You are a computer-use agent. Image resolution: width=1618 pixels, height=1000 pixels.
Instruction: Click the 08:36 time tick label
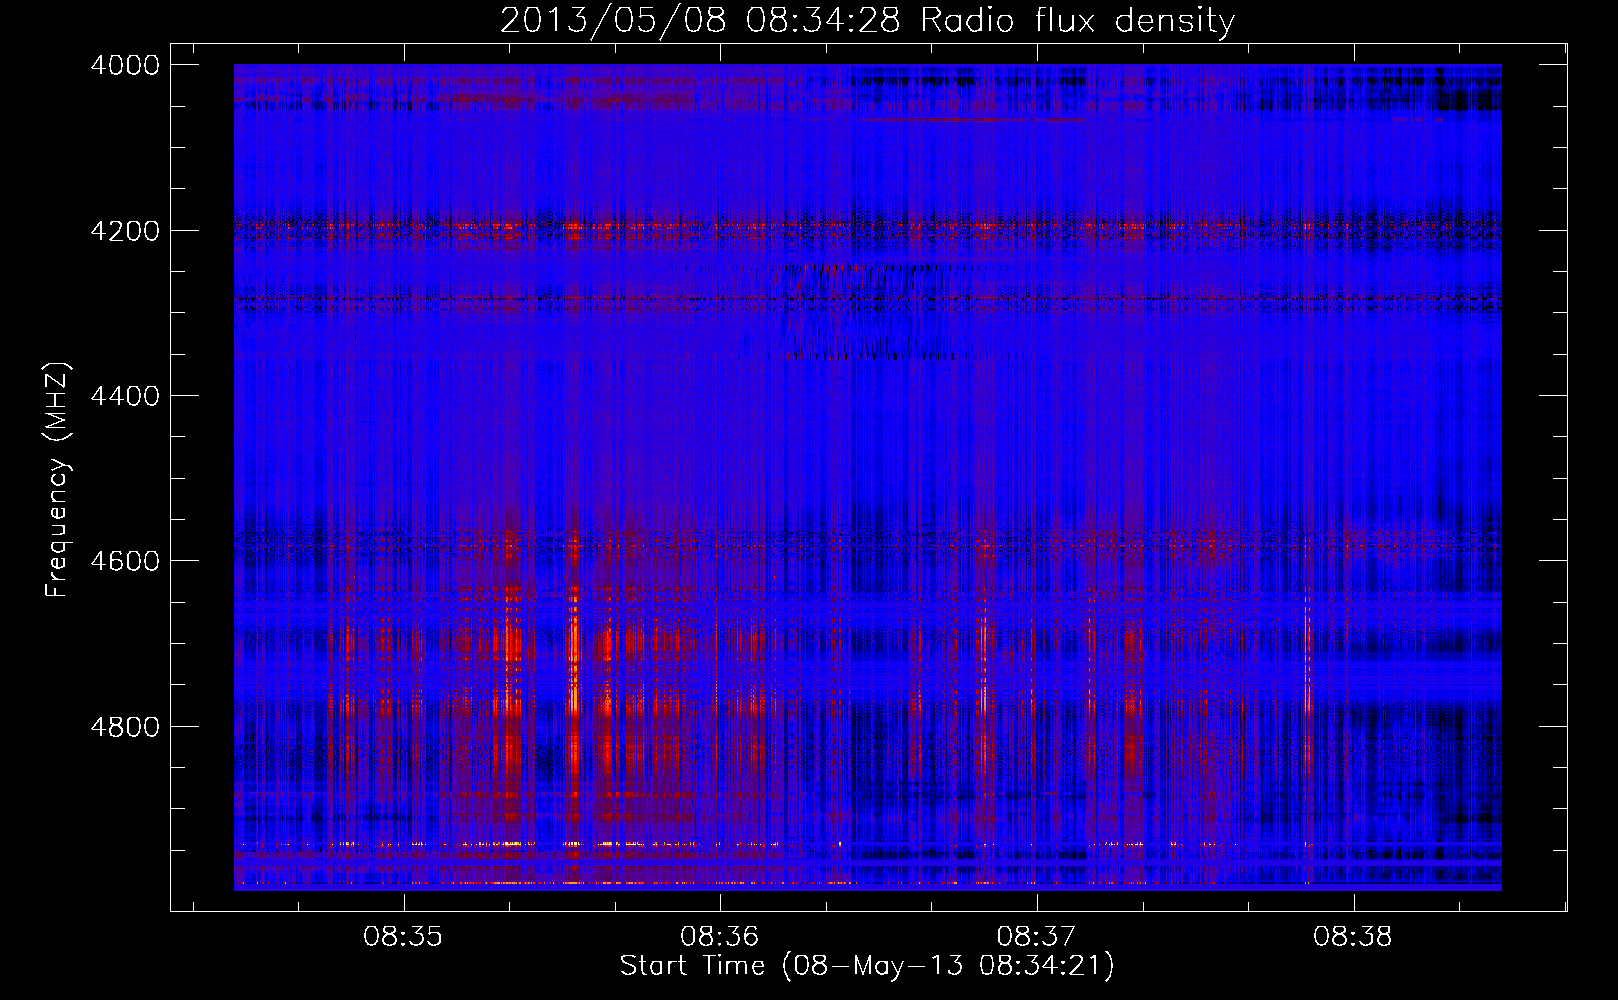pyautogui.click(x=720, y=937)
